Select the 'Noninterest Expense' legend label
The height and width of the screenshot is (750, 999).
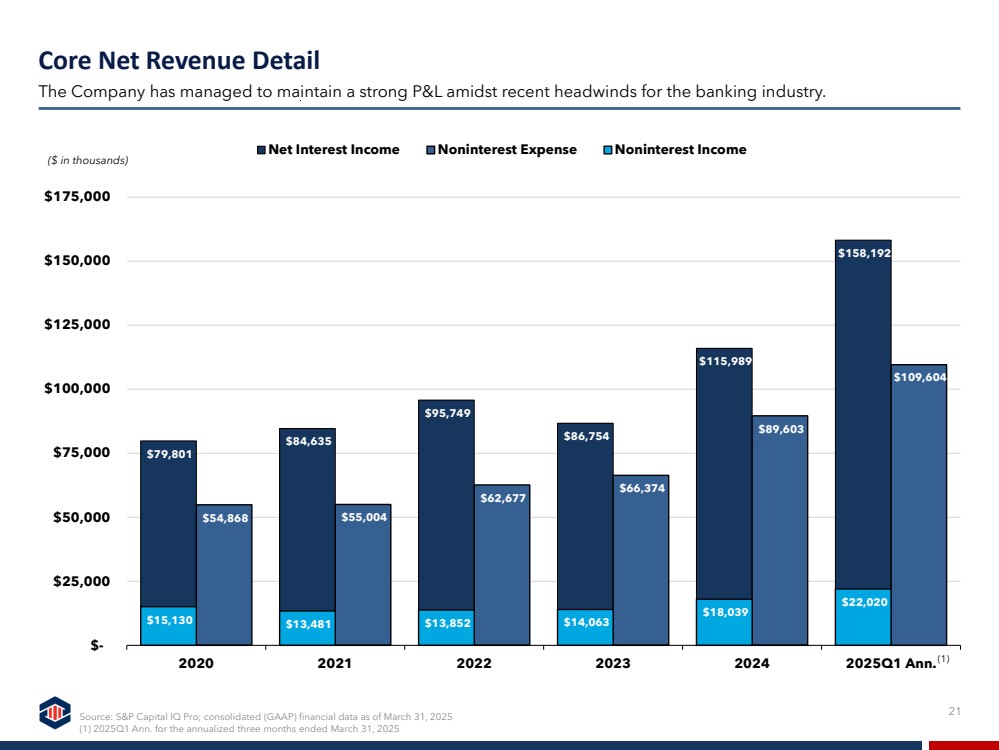pyautogui.click(x=507, y=150)
